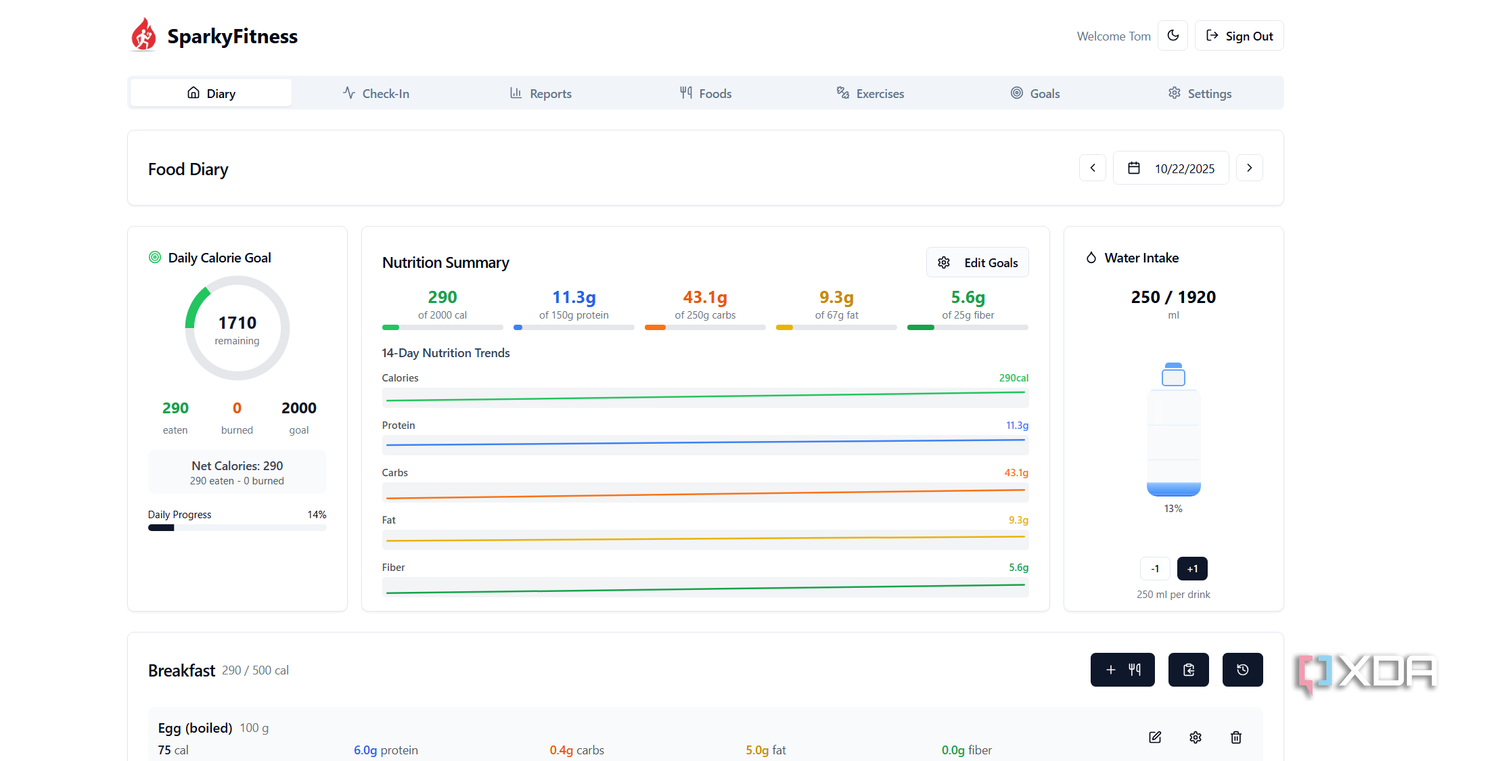Go to previous day with left chevron
The image size is (1500, 761).
click(x=1092, y=168)
